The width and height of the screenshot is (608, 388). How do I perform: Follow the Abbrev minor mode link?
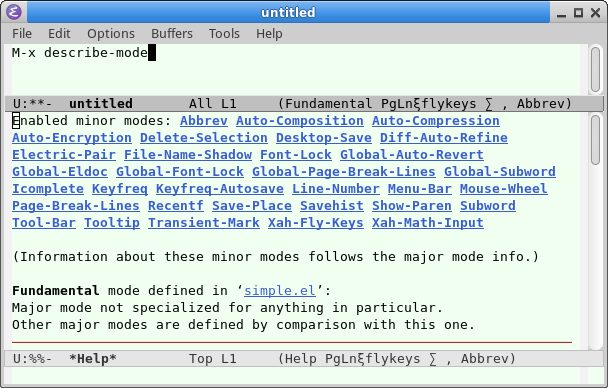coord(204,121)
